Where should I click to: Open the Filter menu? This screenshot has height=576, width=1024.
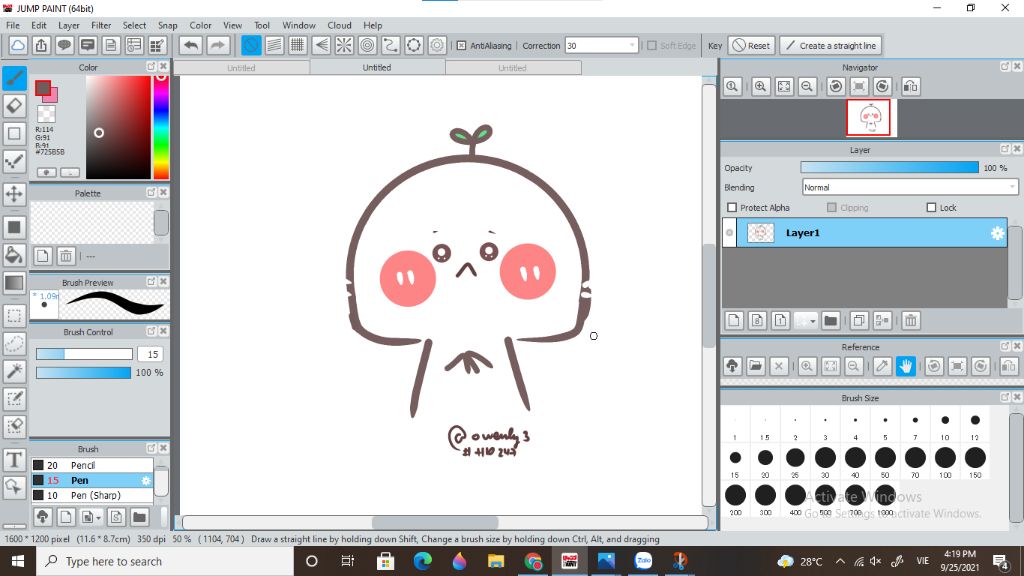tap(101, 25)
